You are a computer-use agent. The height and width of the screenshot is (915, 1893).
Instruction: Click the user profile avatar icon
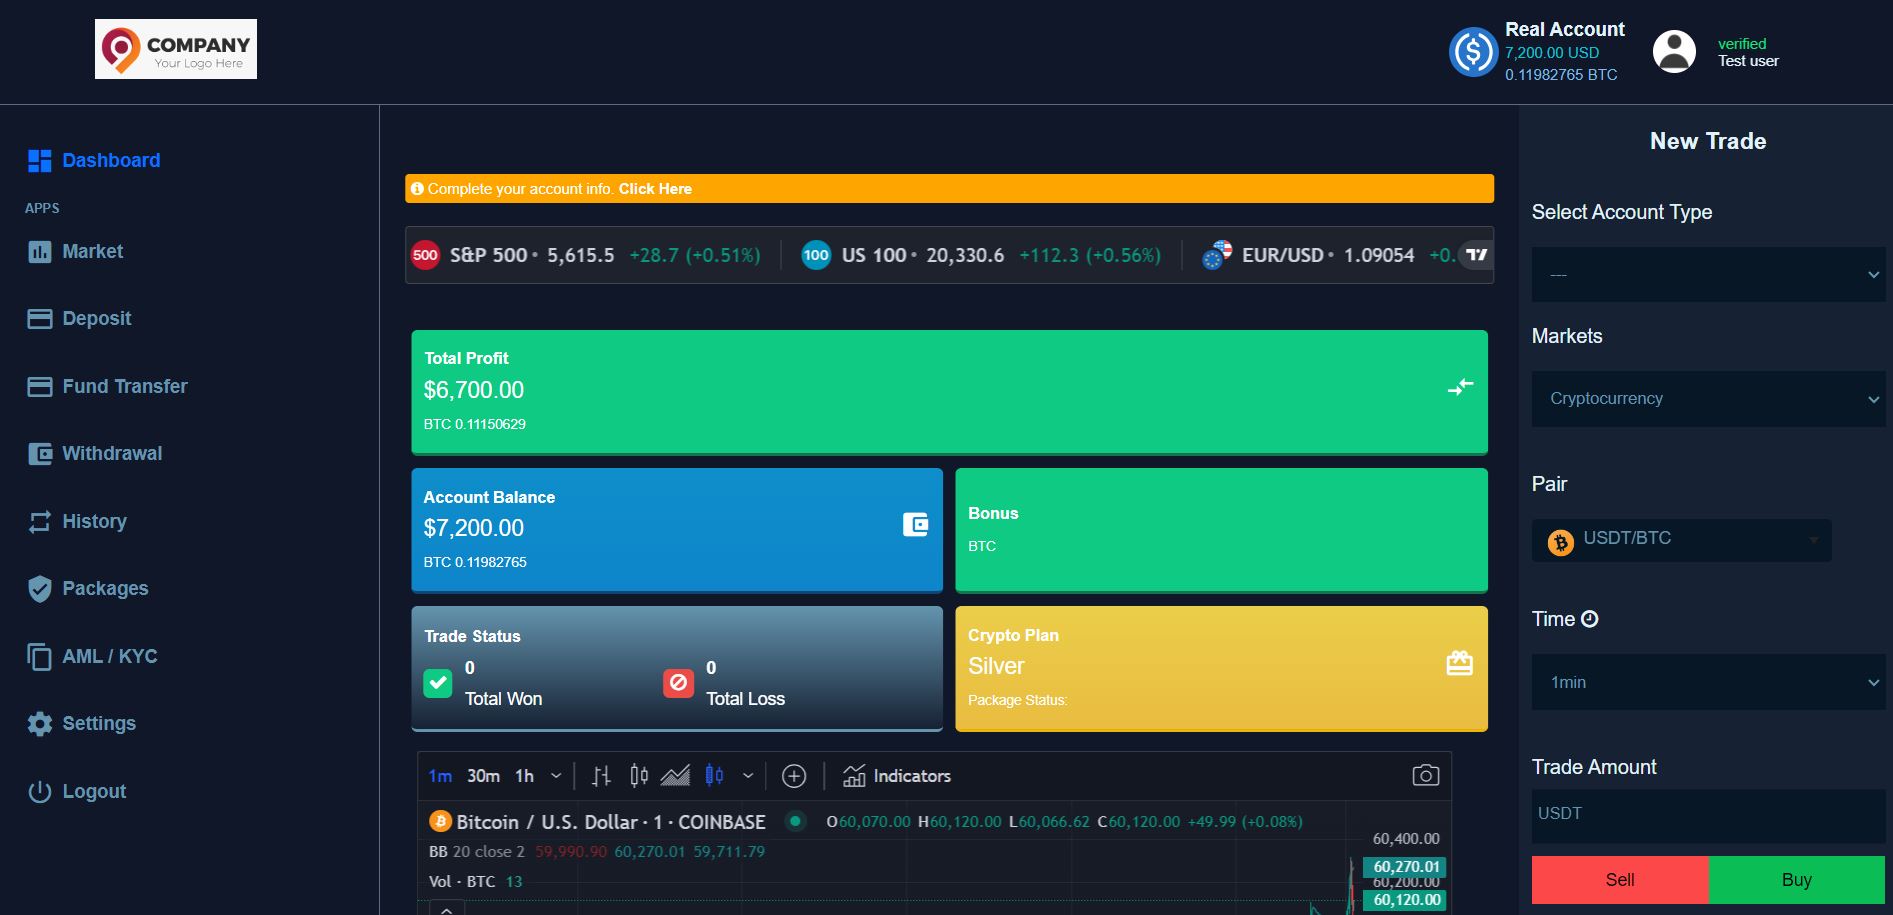pos(1674,52)
